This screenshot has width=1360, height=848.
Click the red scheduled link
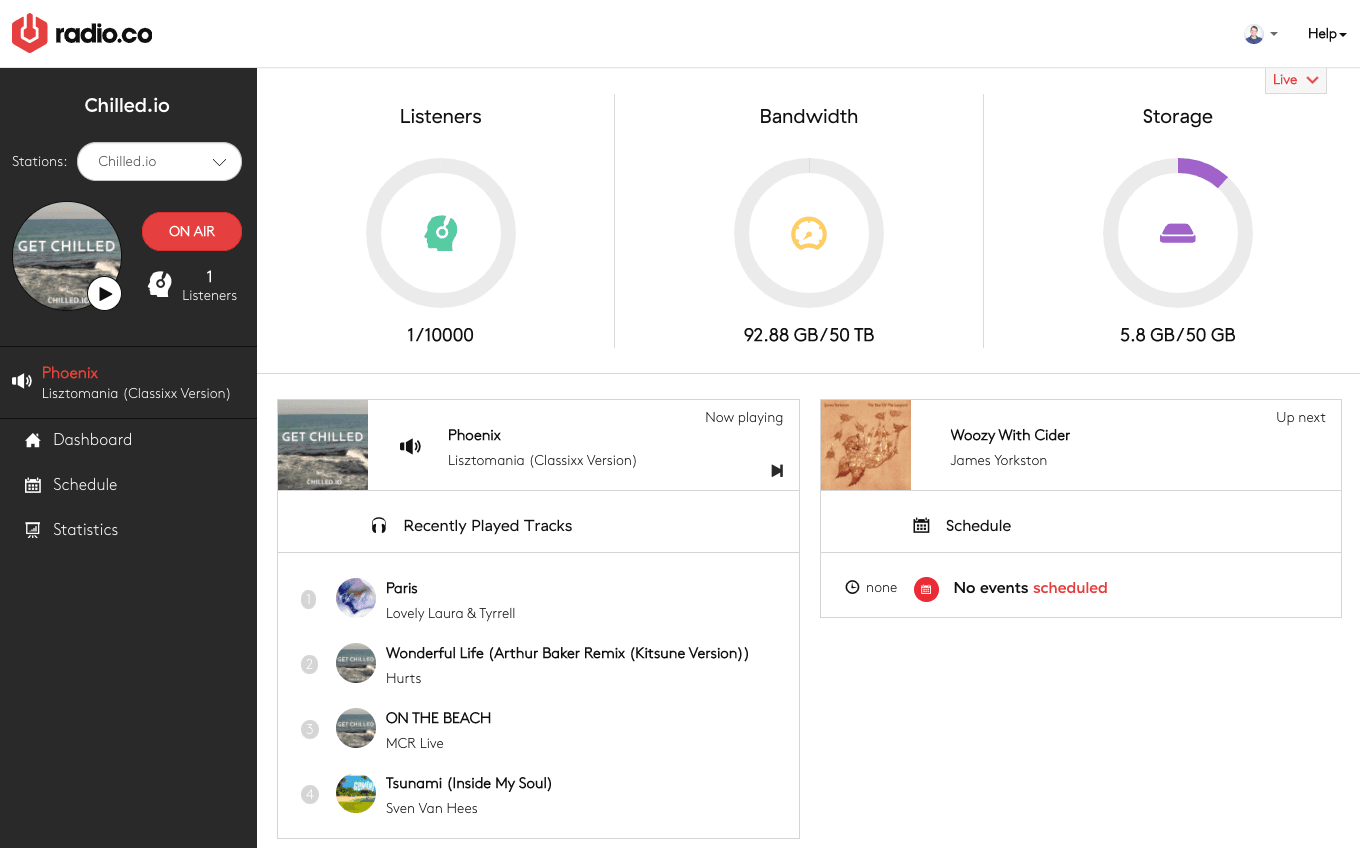point(1070,587)
